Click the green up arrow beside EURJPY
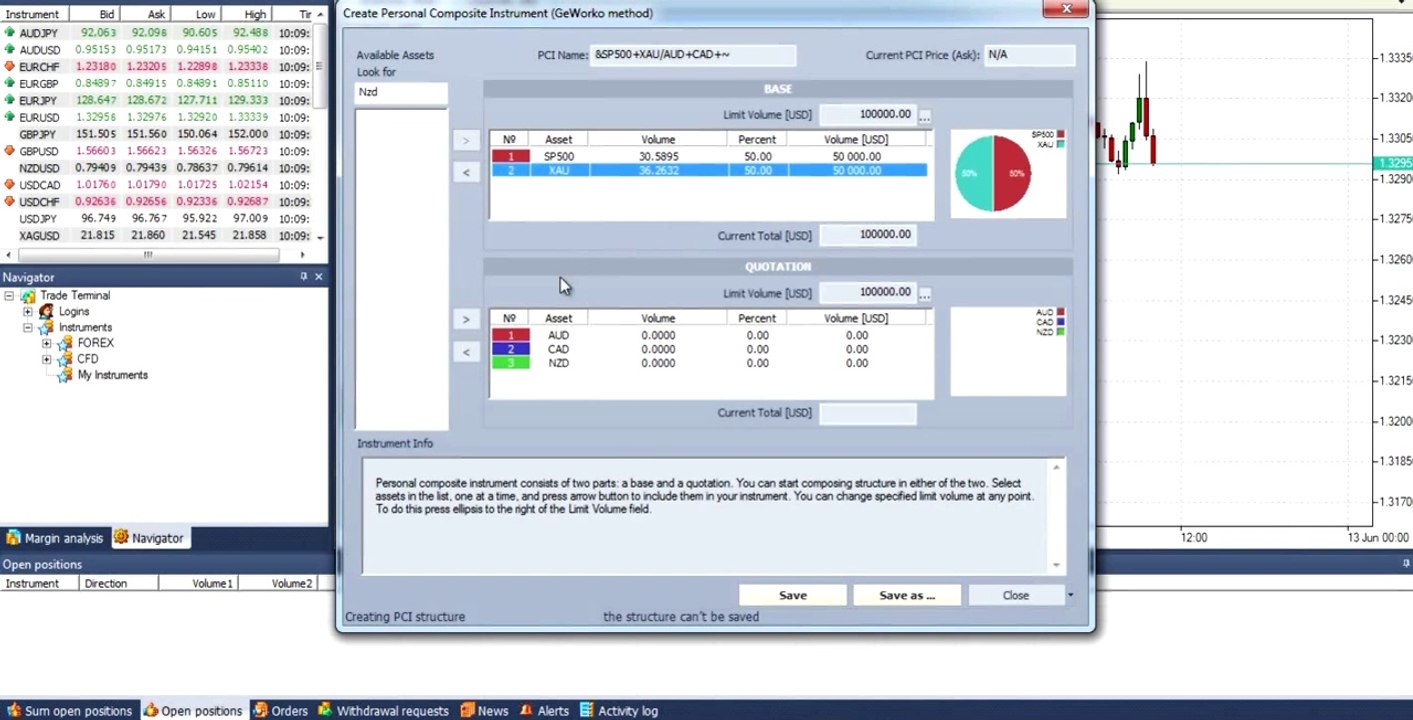 (10, 101)
